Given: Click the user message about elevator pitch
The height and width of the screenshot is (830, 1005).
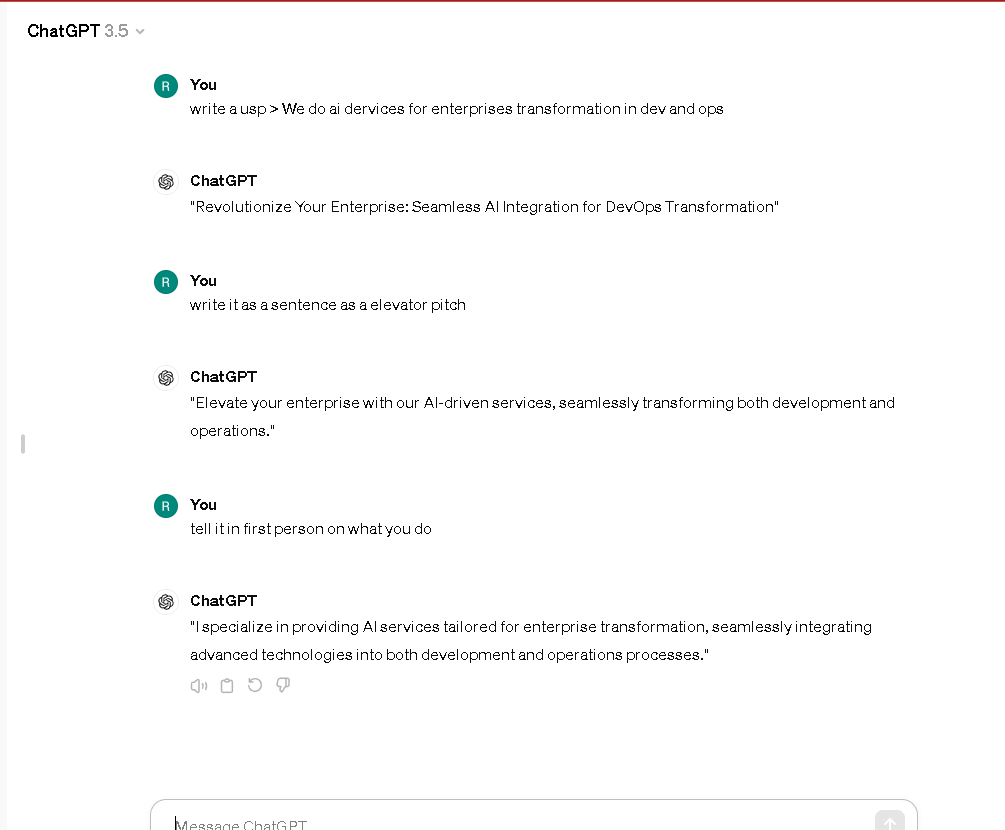Looking at the screenshot, I should (328, 305).
